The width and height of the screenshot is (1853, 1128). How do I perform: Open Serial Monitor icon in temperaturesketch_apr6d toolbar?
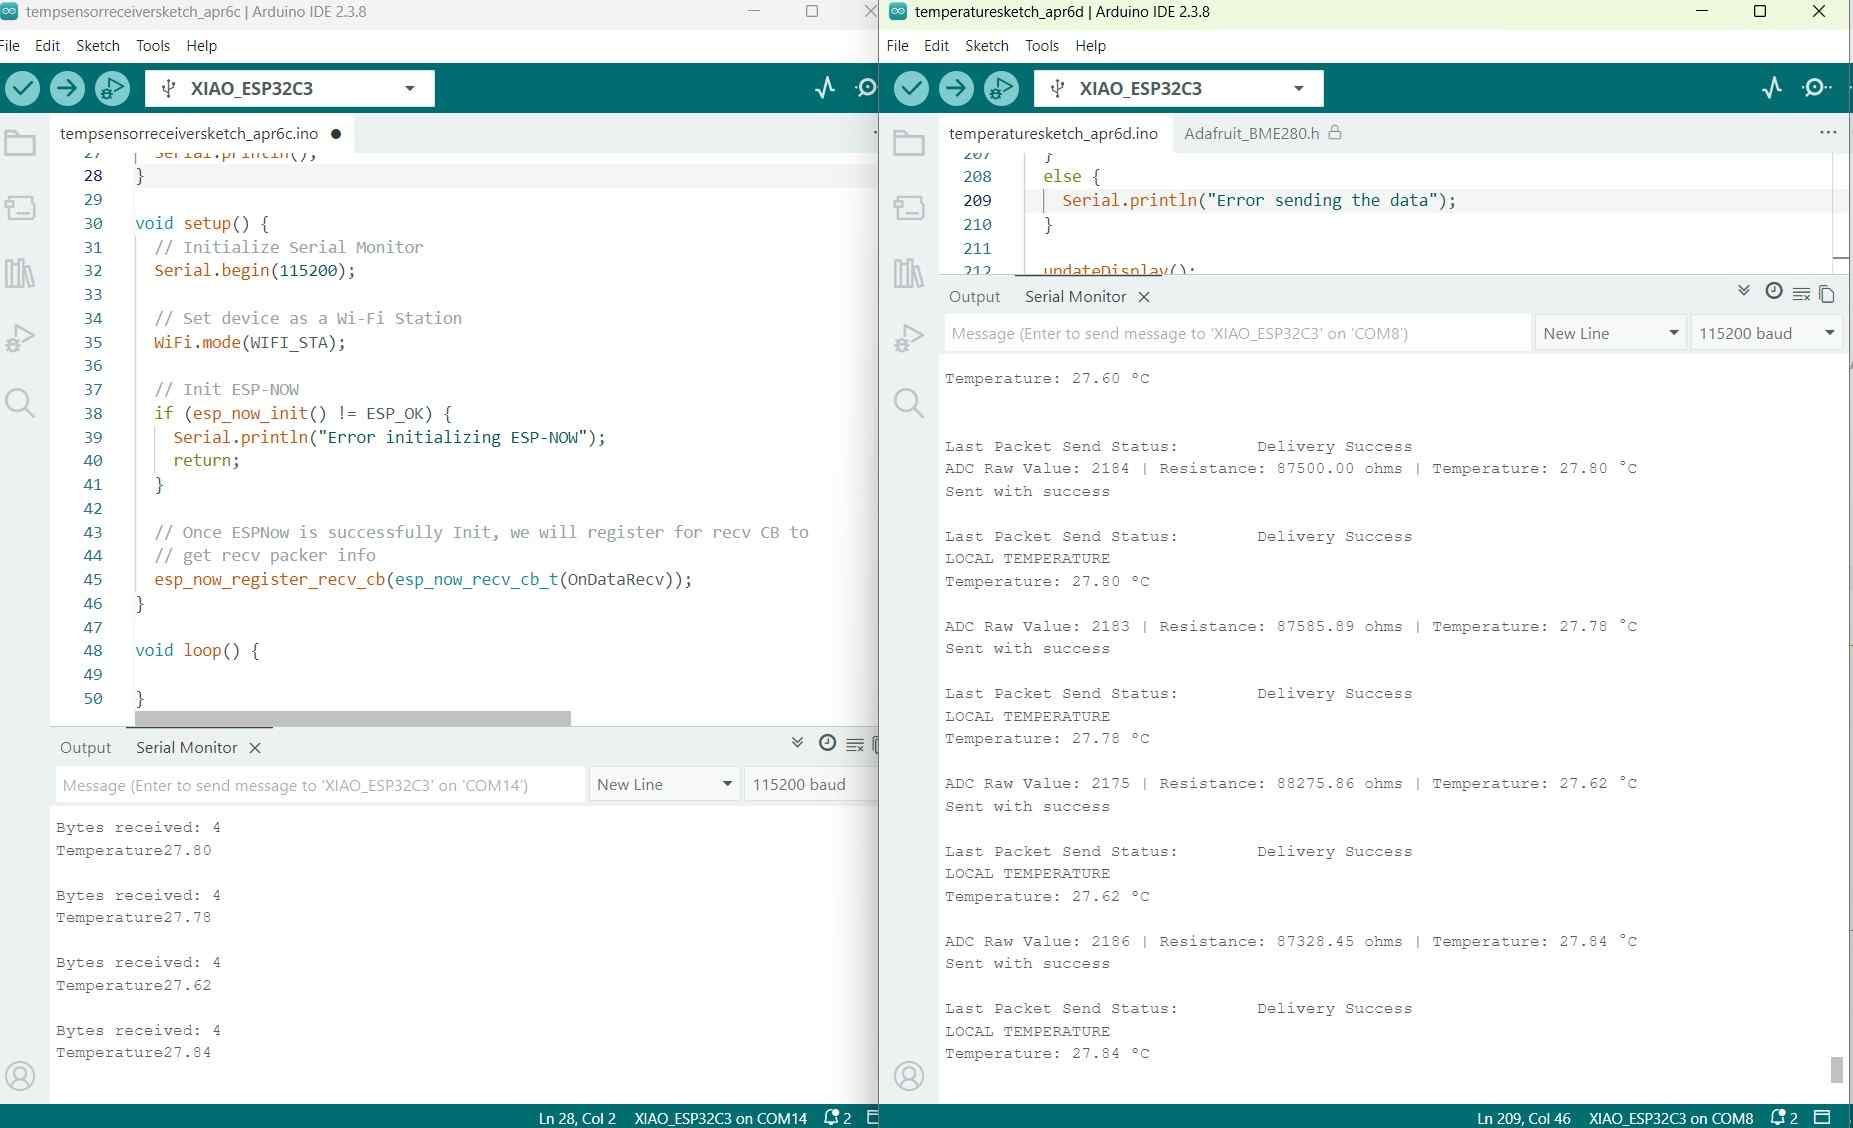(x=1817, y=88)
